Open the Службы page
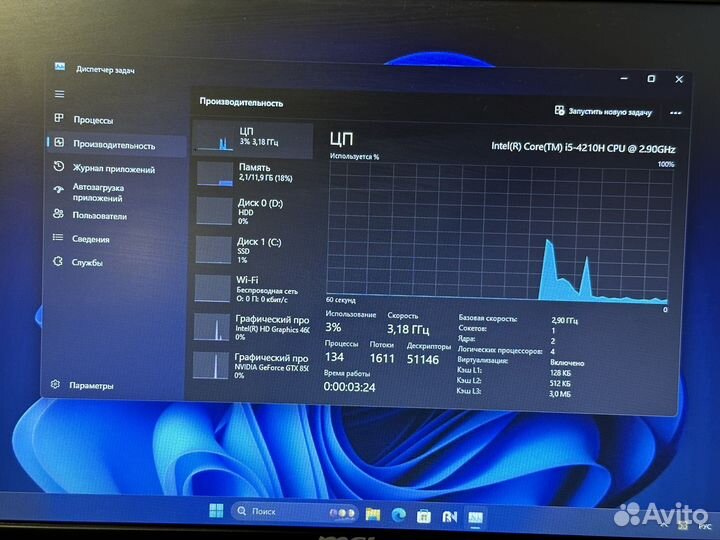This screenshot has height=540, width=720. point(87,263)
